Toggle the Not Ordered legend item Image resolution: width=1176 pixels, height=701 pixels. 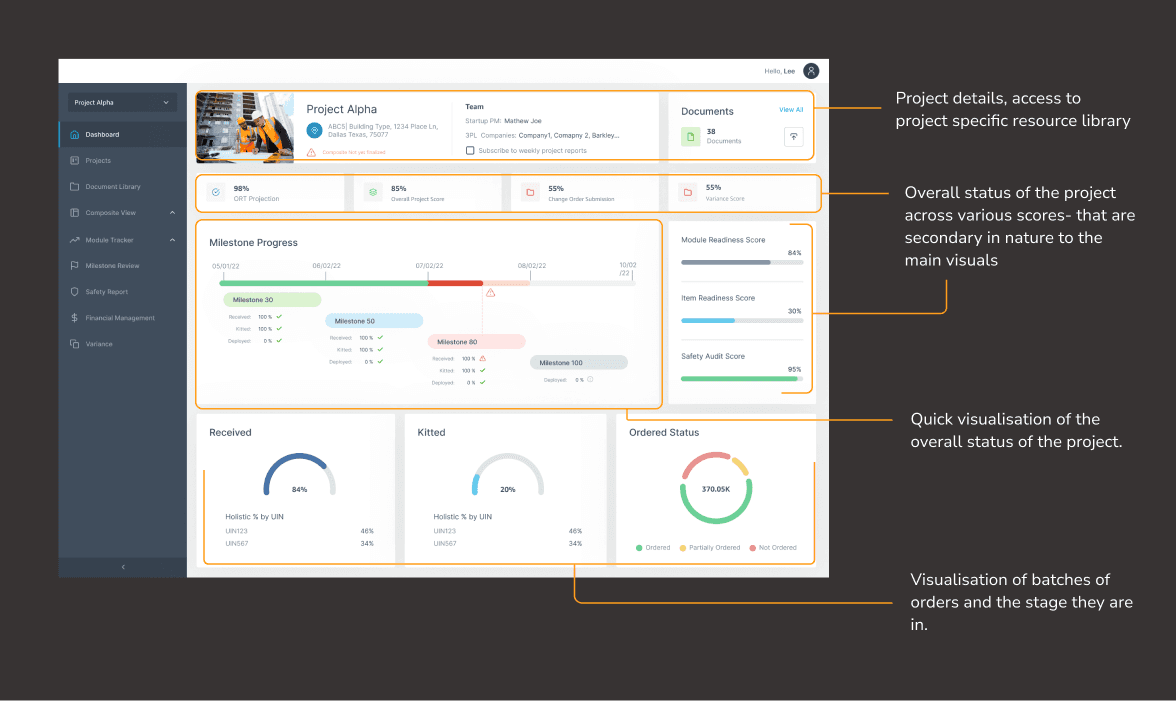click(776, 547)
